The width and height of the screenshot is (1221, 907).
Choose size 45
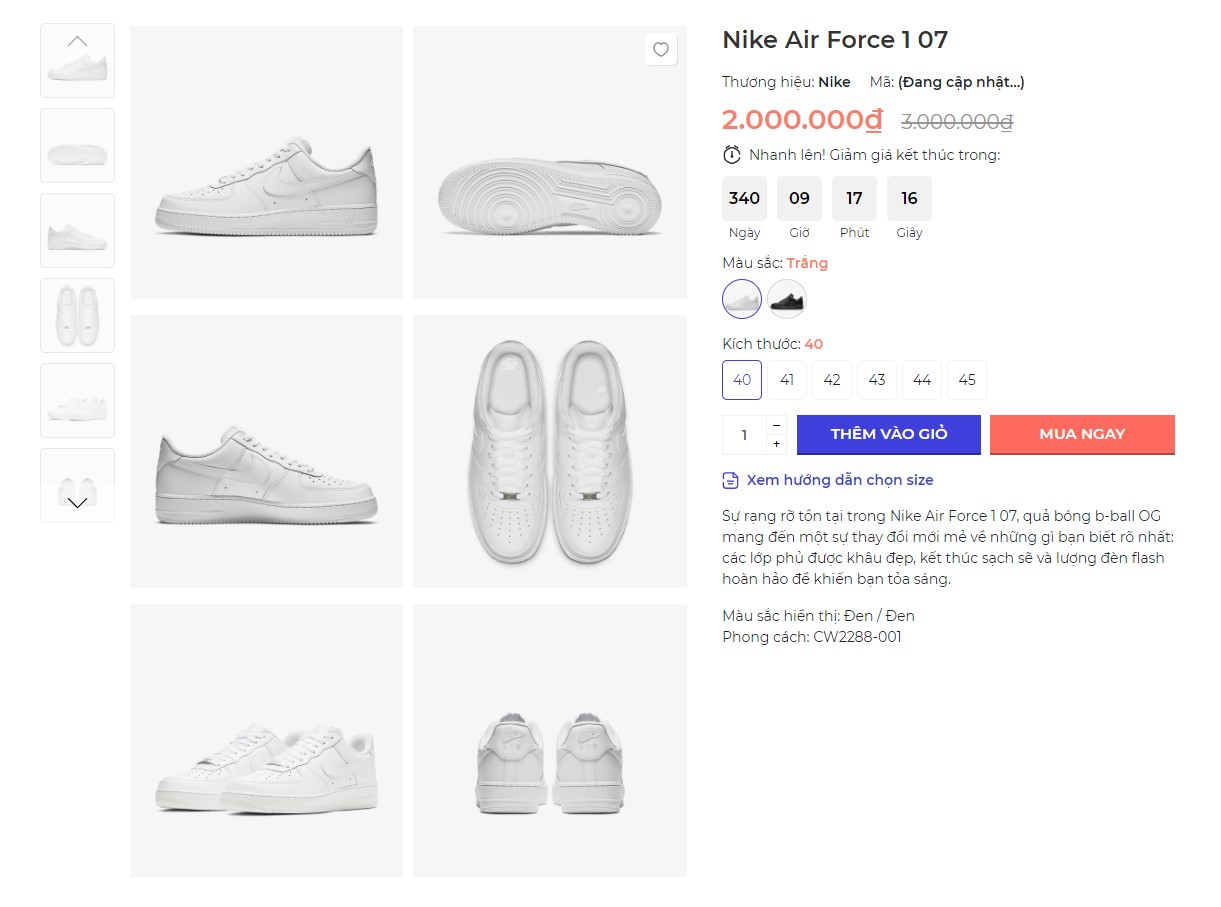tap(967, 380)
